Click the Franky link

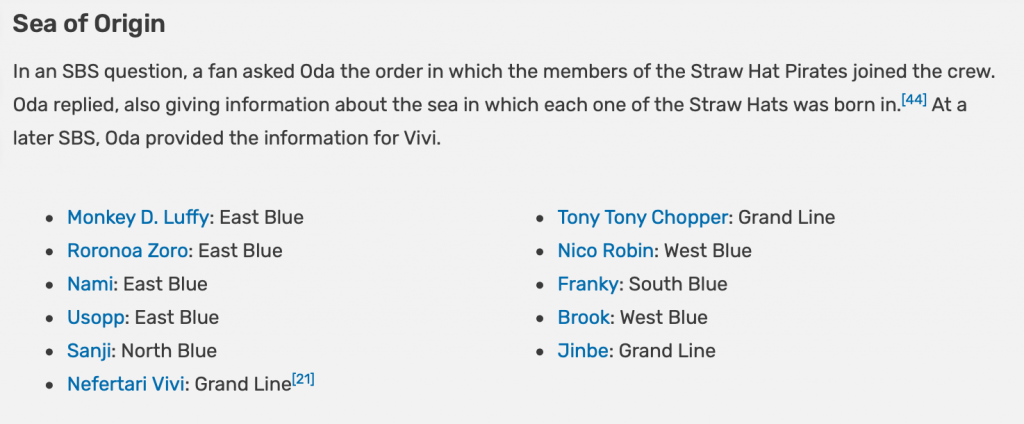tap(588, 284)
